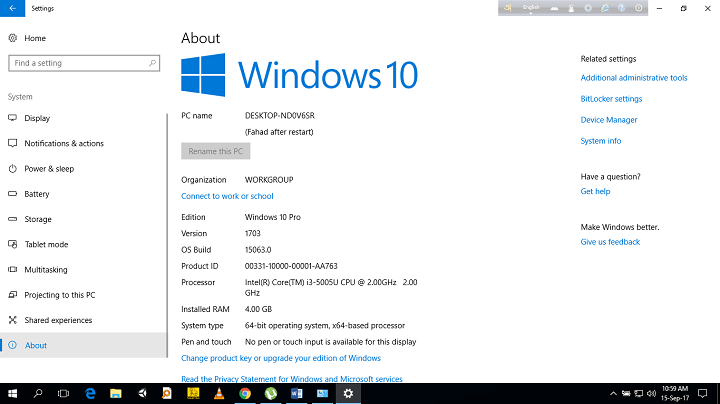Click the script-letter icon in floating toolbar
This screenshot has width=720, height=404.
(508, 8)
